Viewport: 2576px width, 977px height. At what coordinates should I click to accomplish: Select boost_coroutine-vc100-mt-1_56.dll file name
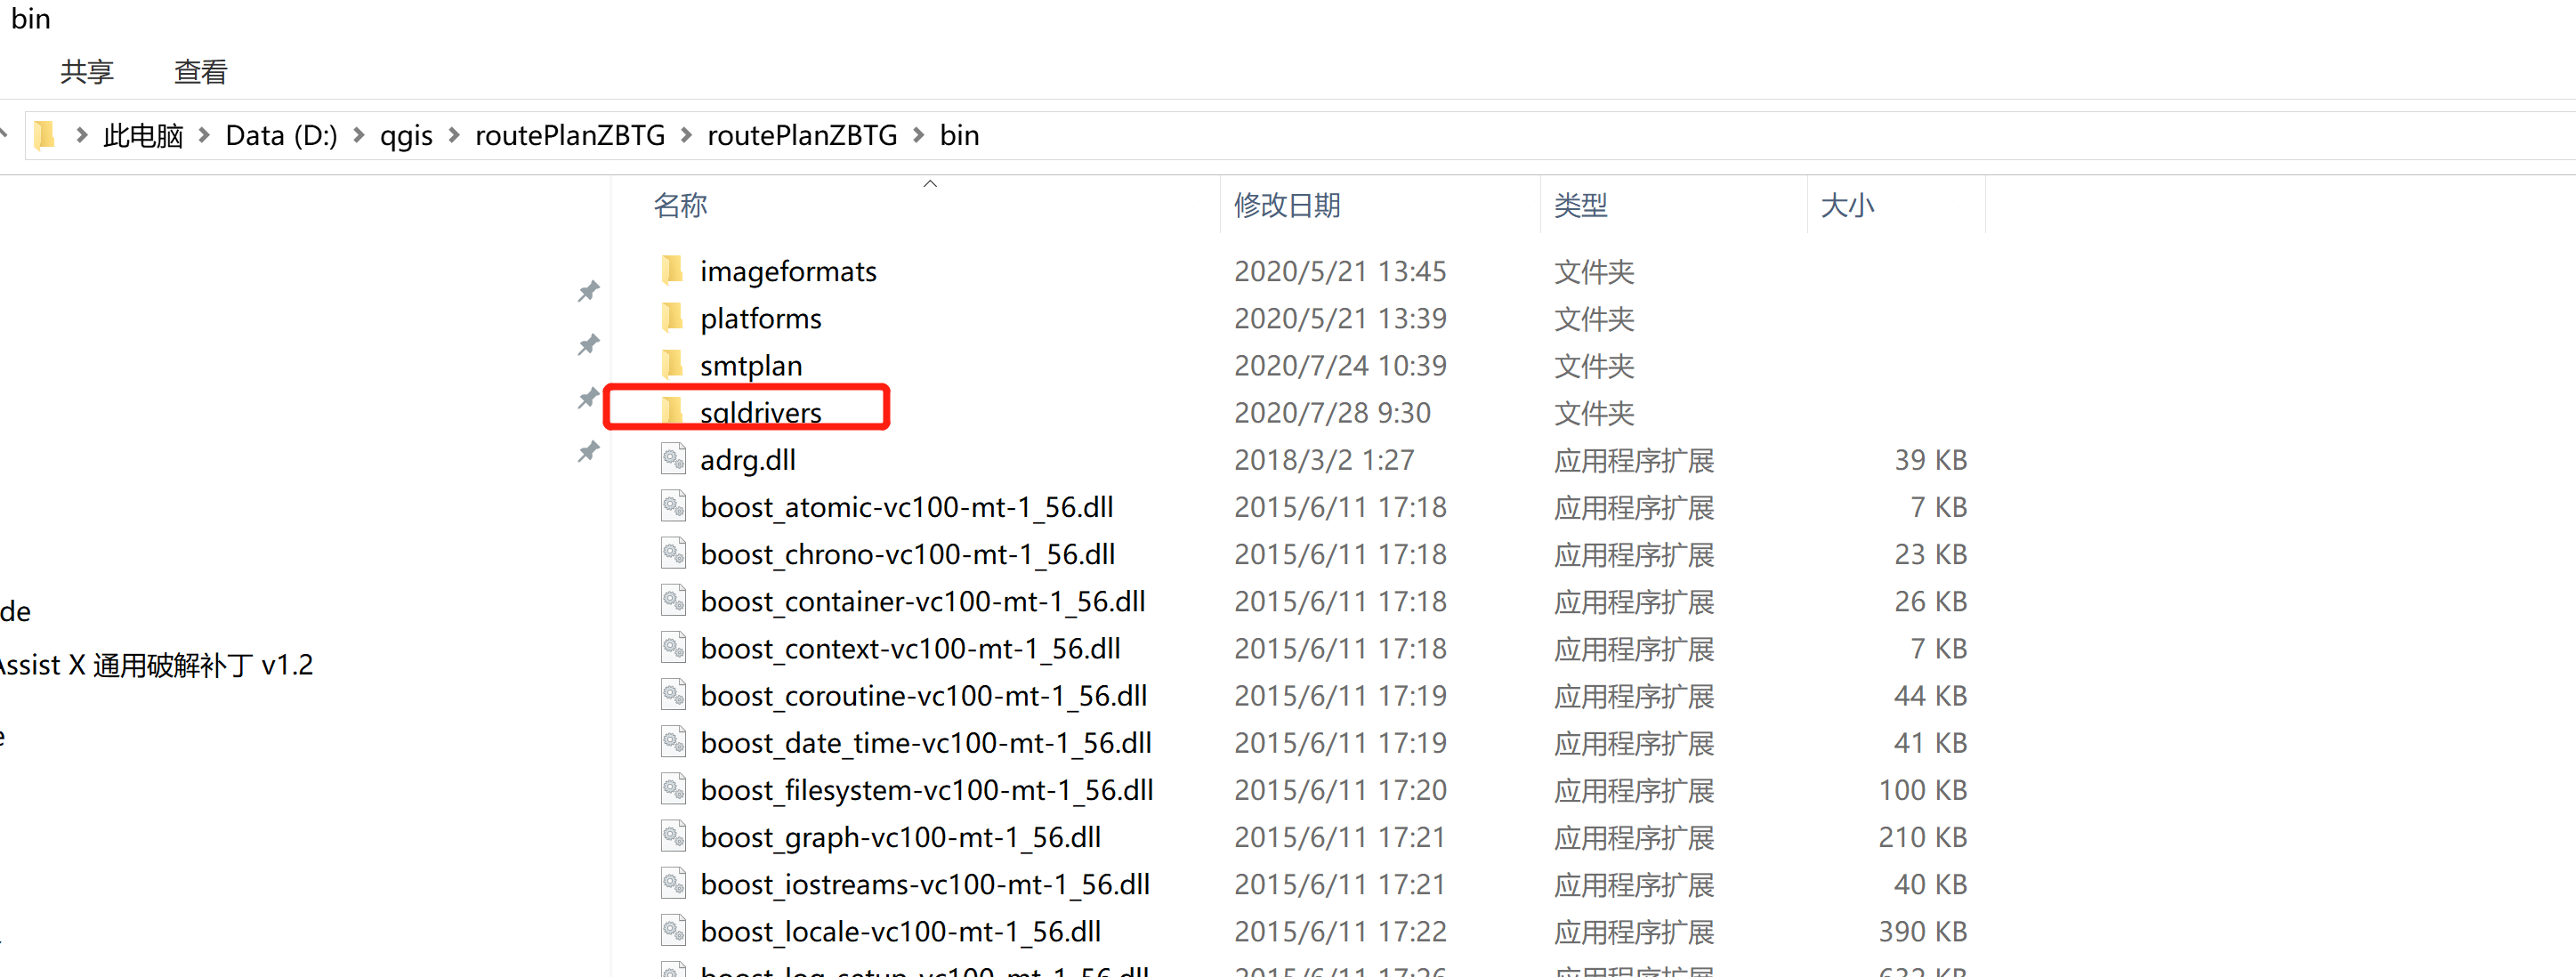(924, 695)
